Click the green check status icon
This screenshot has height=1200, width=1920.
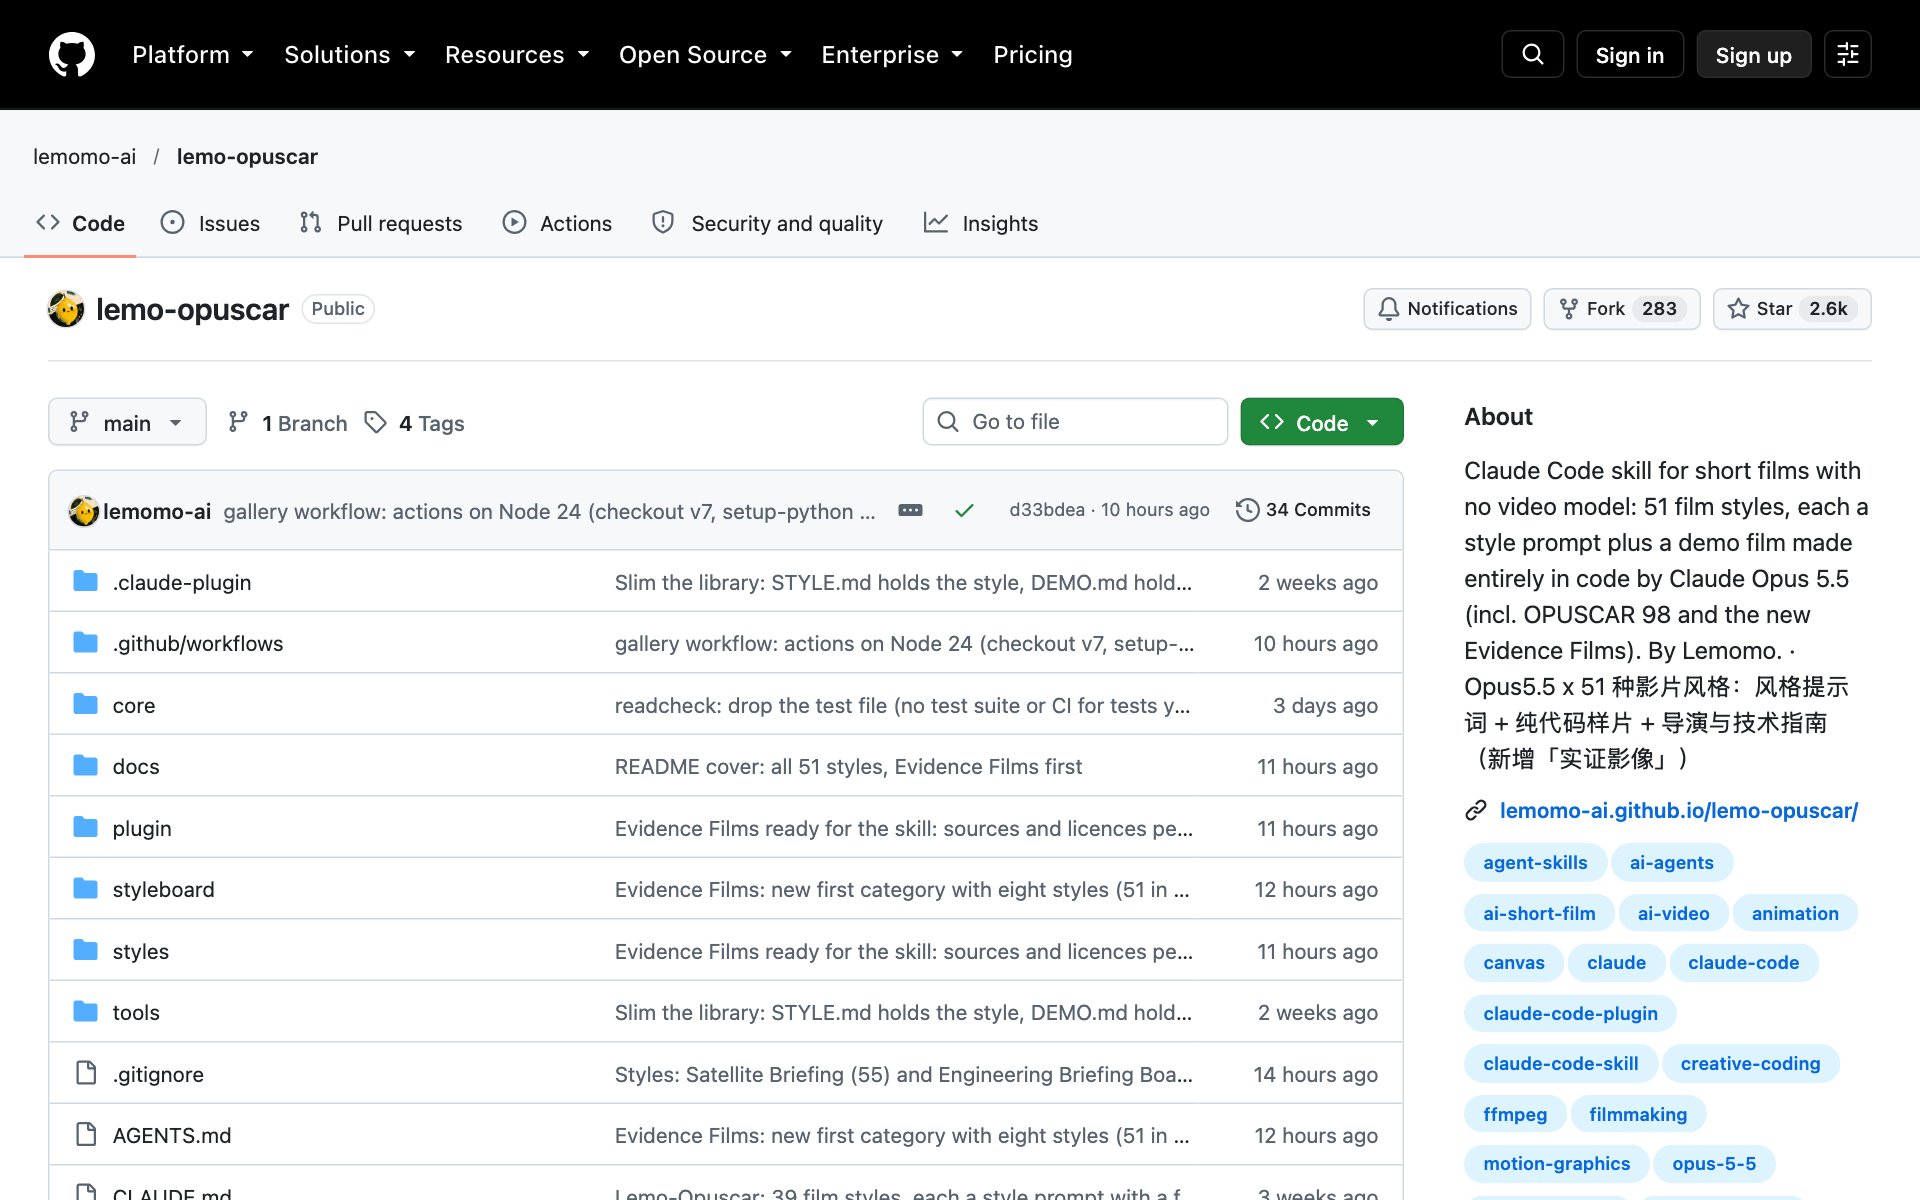(x=964, y=510)
